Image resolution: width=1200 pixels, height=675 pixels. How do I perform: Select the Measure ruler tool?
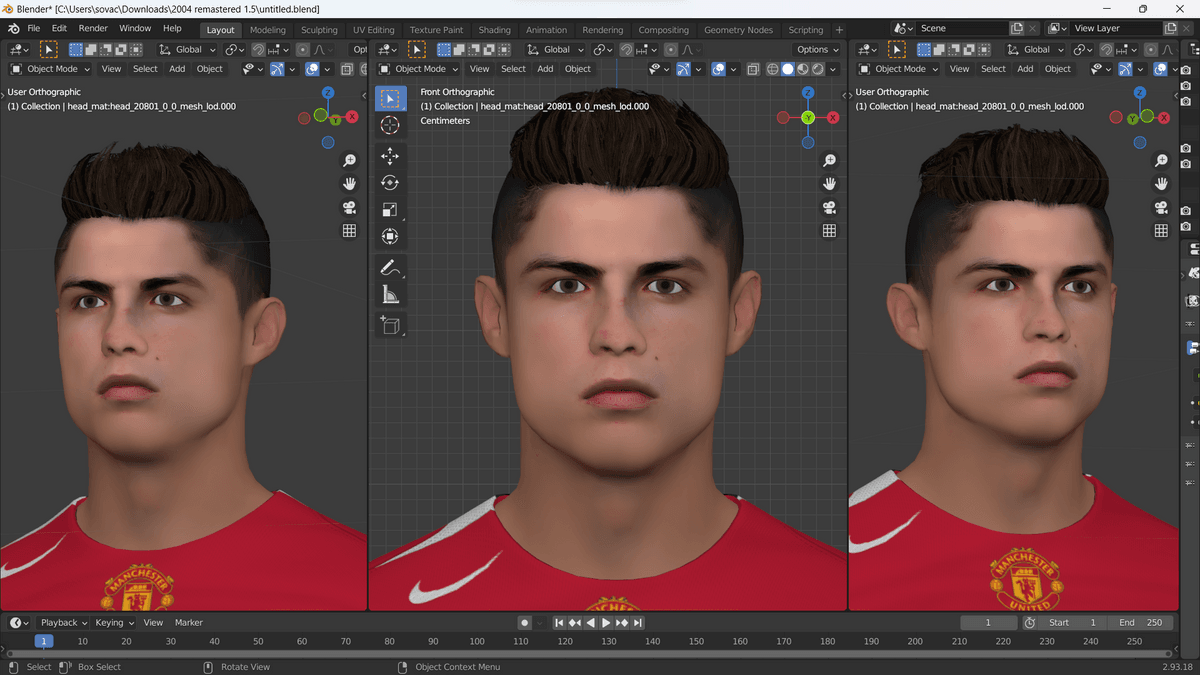[390, 295]
